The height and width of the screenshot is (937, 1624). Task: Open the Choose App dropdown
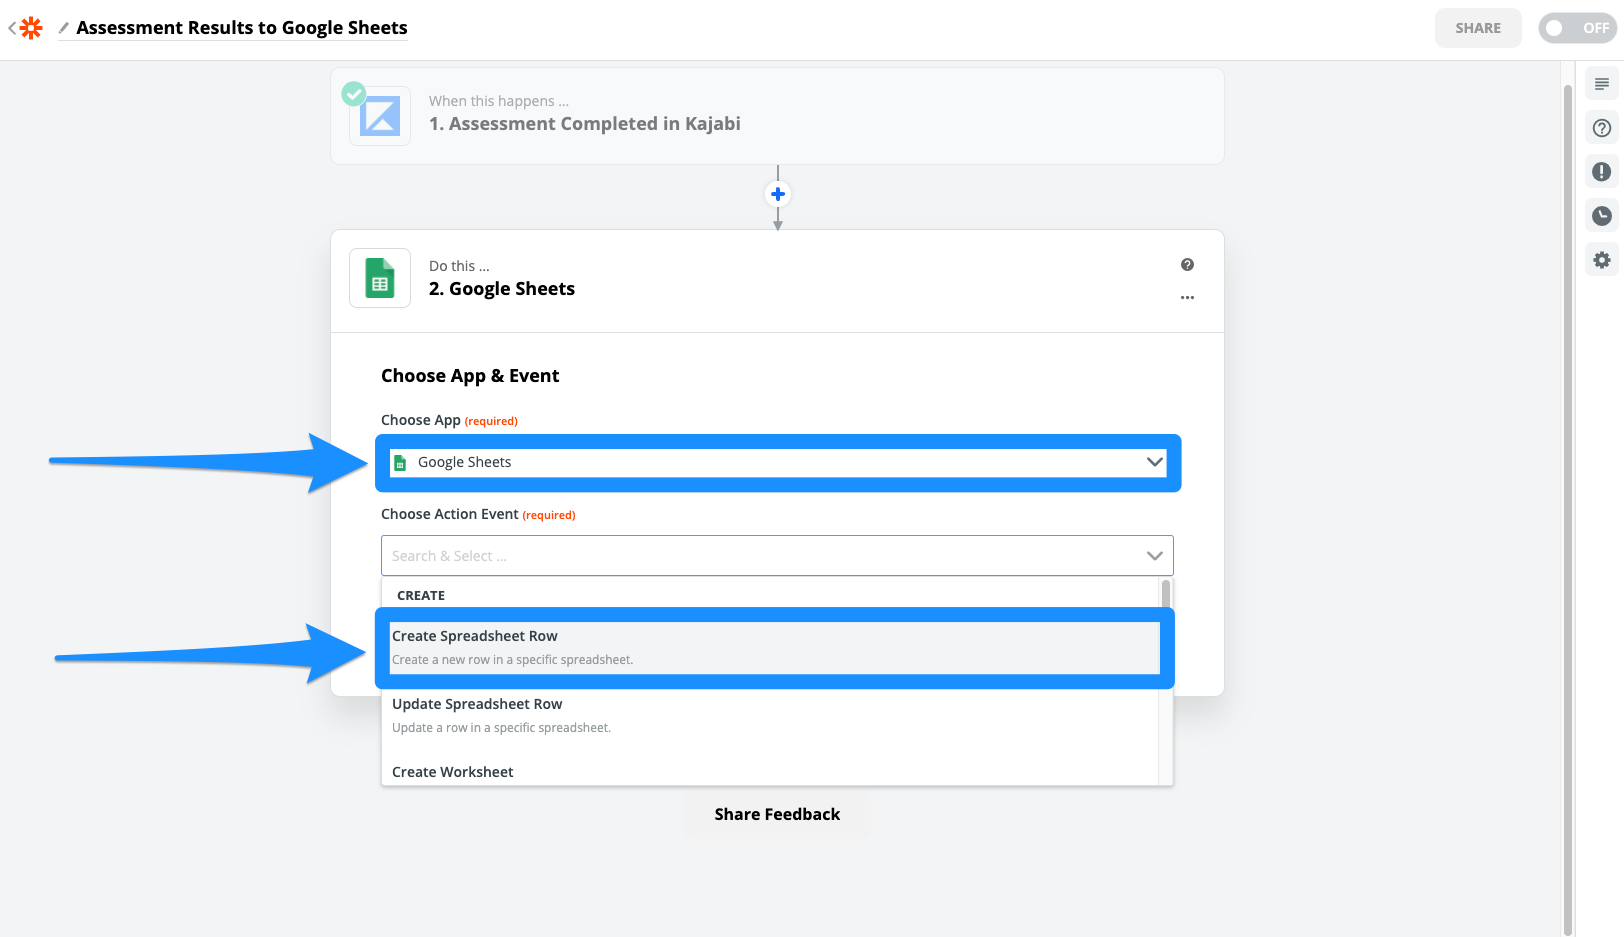tap(777, 462)
